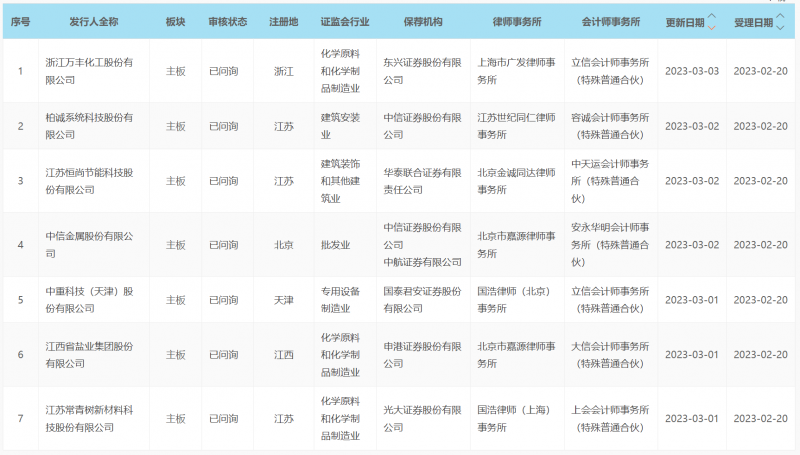Select 江西 registration location cell

coord(284,355)
